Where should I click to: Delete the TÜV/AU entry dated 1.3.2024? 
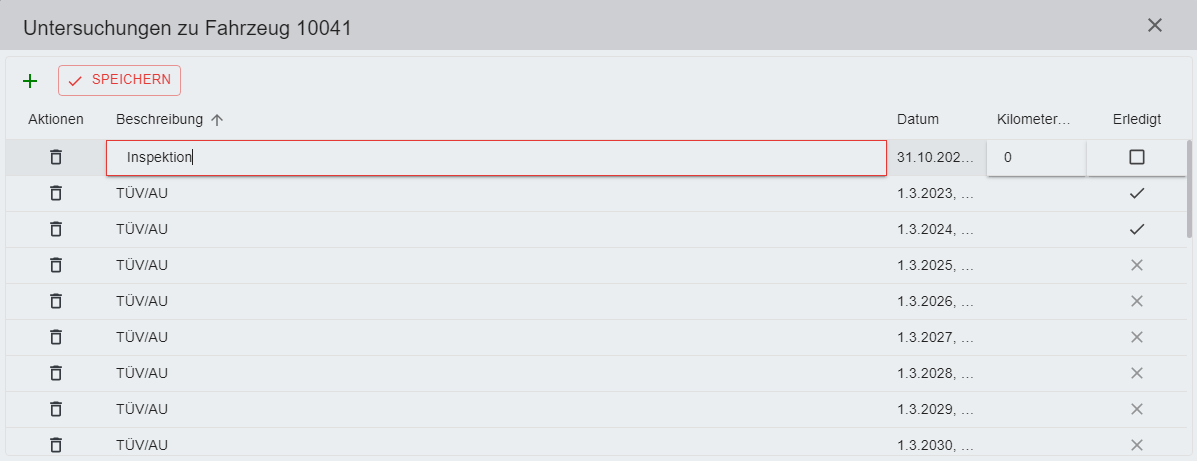(56, 229)
